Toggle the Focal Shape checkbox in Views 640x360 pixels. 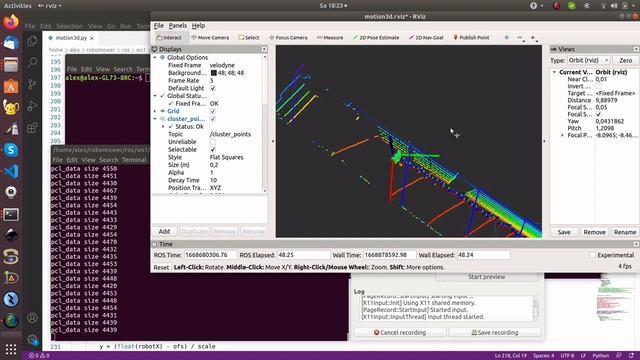pyautogui.click(x=598, y=114)
